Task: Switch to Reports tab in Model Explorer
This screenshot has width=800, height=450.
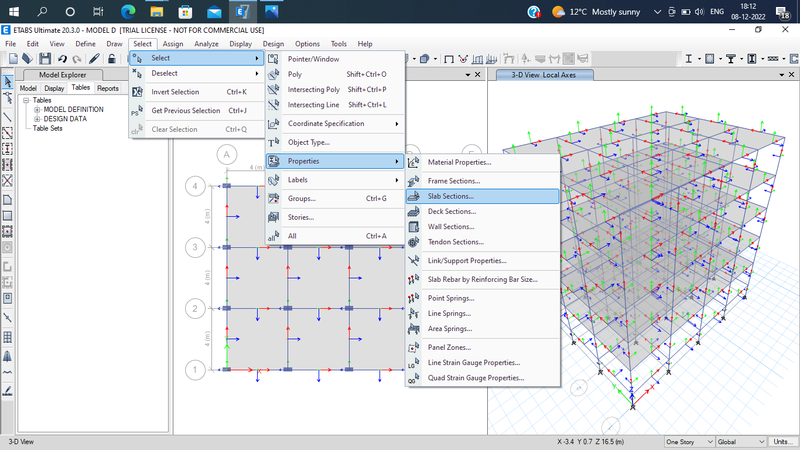Action: click(108, 88)
